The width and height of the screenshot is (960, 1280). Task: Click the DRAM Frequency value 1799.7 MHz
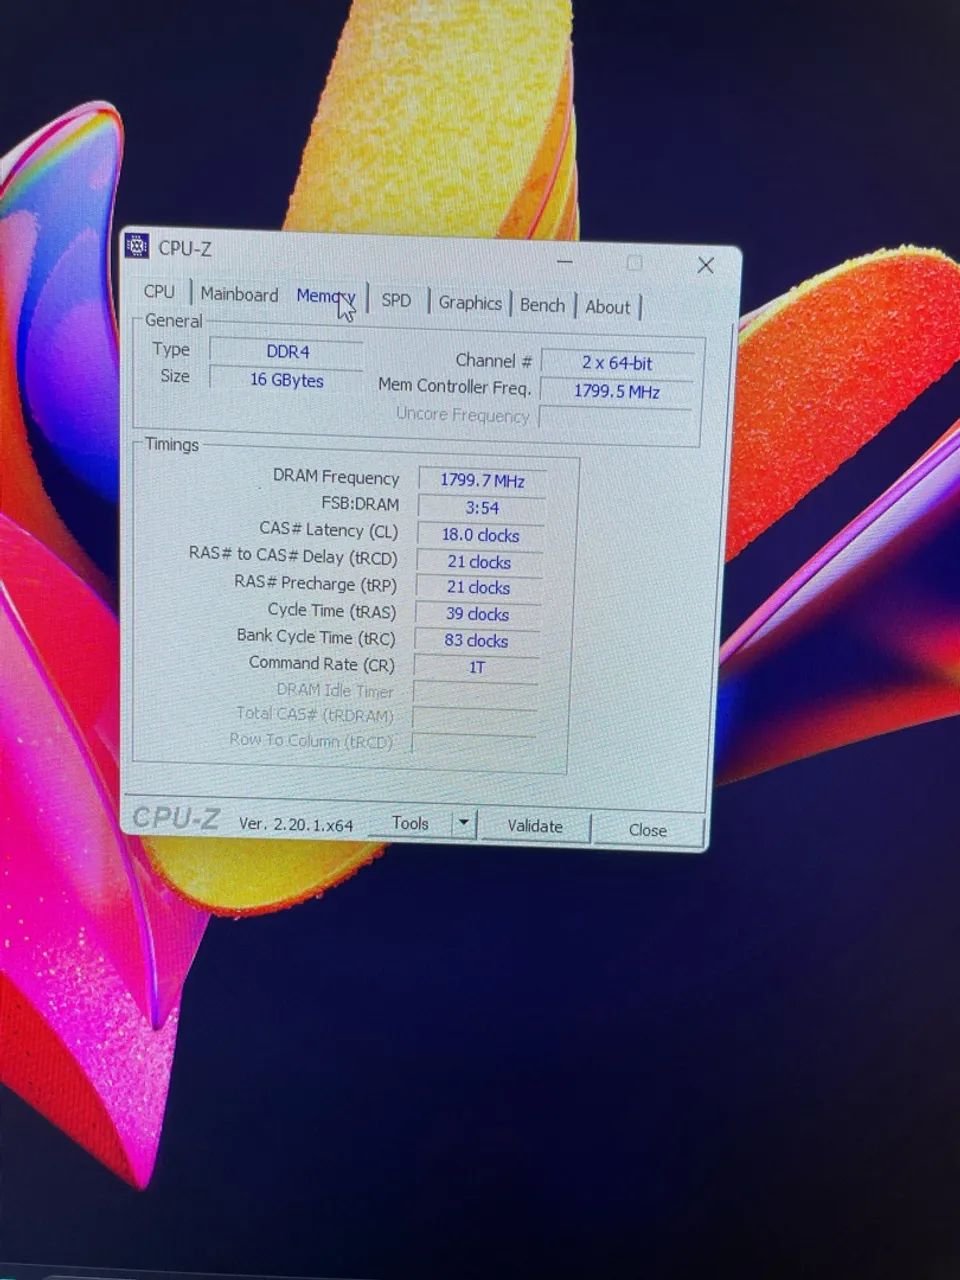pos(482,481)
